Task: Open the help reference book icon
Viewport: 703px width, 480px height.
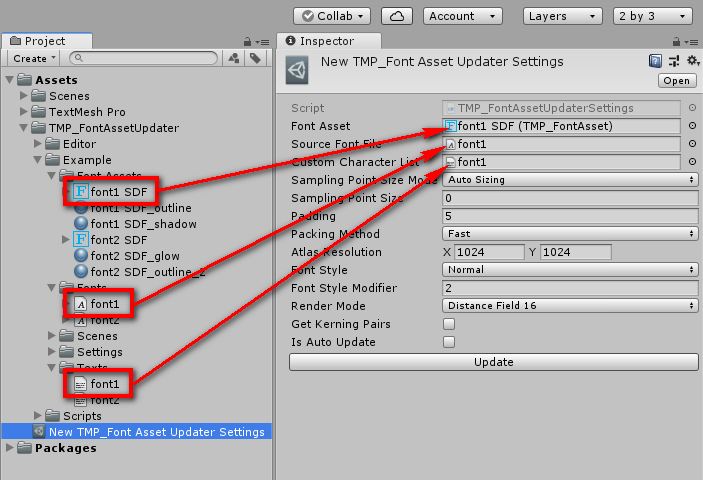Action: click(x=655, y=61)
